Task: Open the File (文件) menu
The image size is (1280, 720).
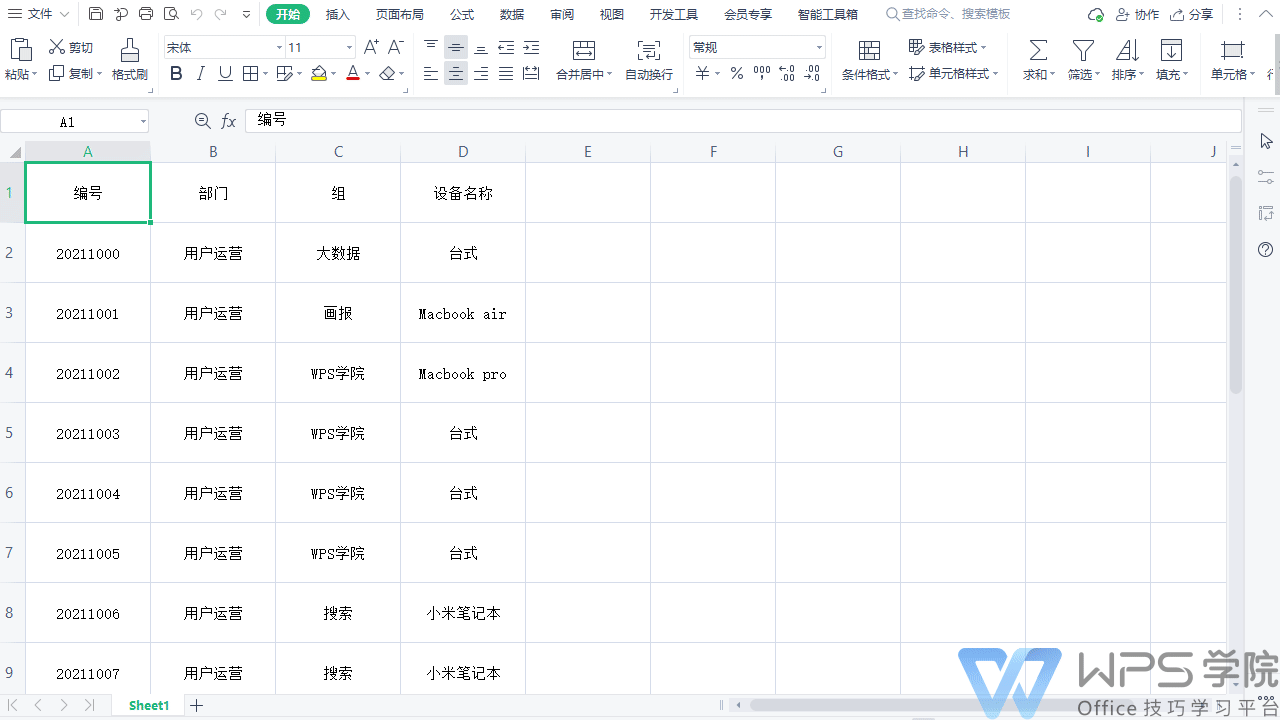Action: (x=38, y=14)
